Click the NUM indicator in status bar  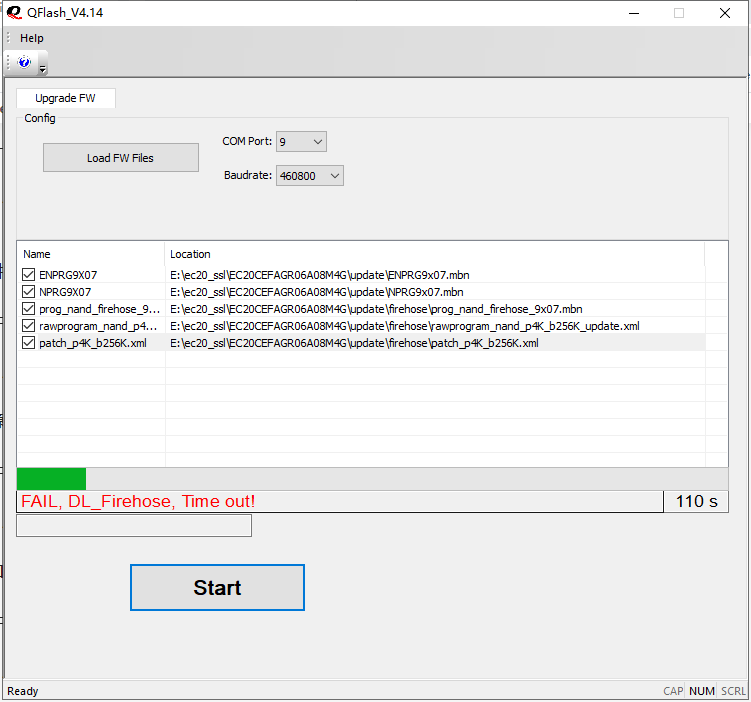(702, 691)
